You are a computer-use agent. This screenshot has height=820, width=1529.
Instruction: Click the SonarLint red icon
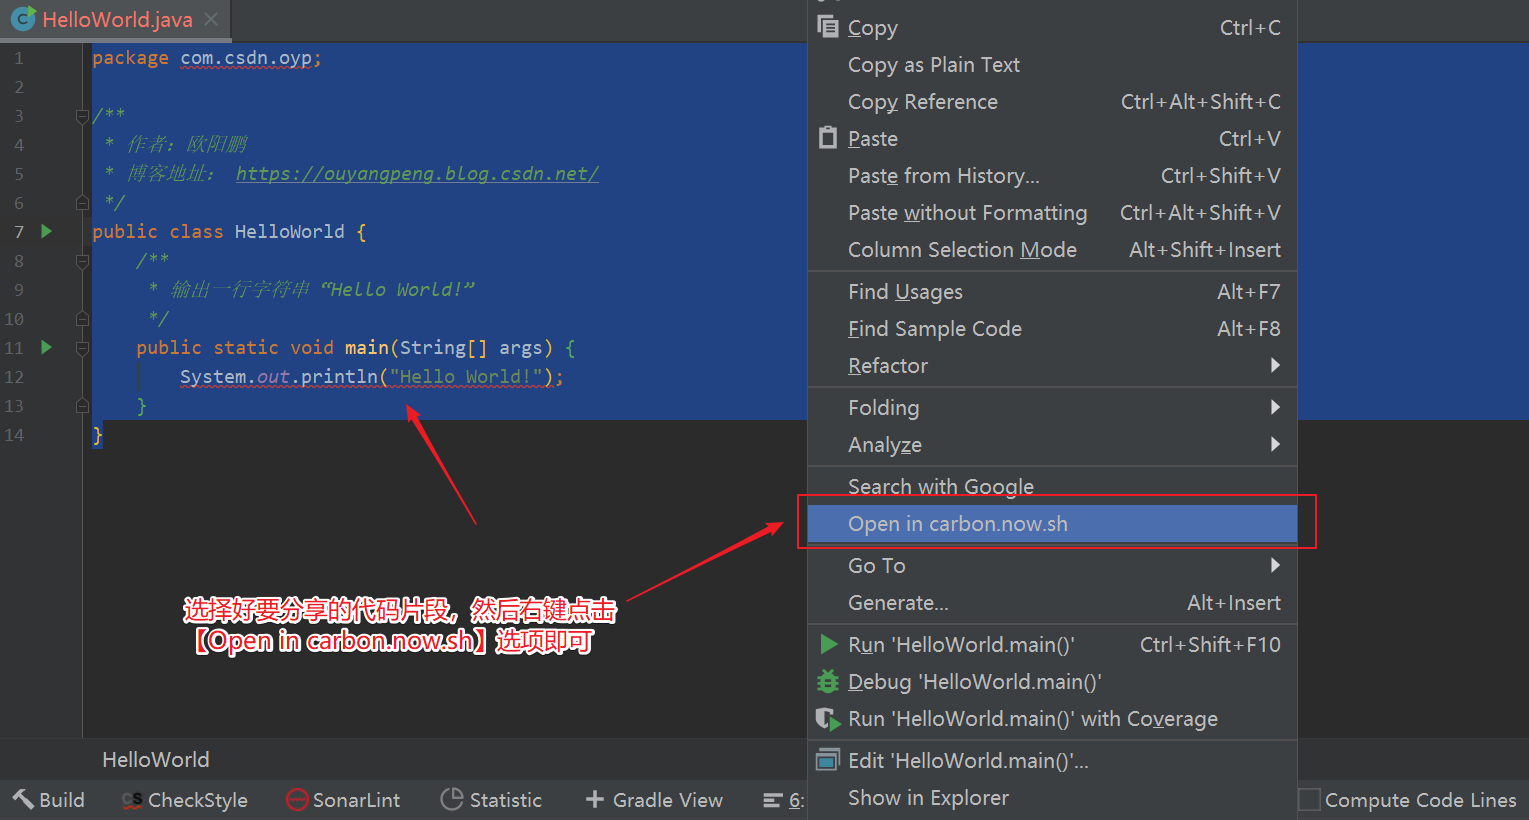click(x=297, y=800)
